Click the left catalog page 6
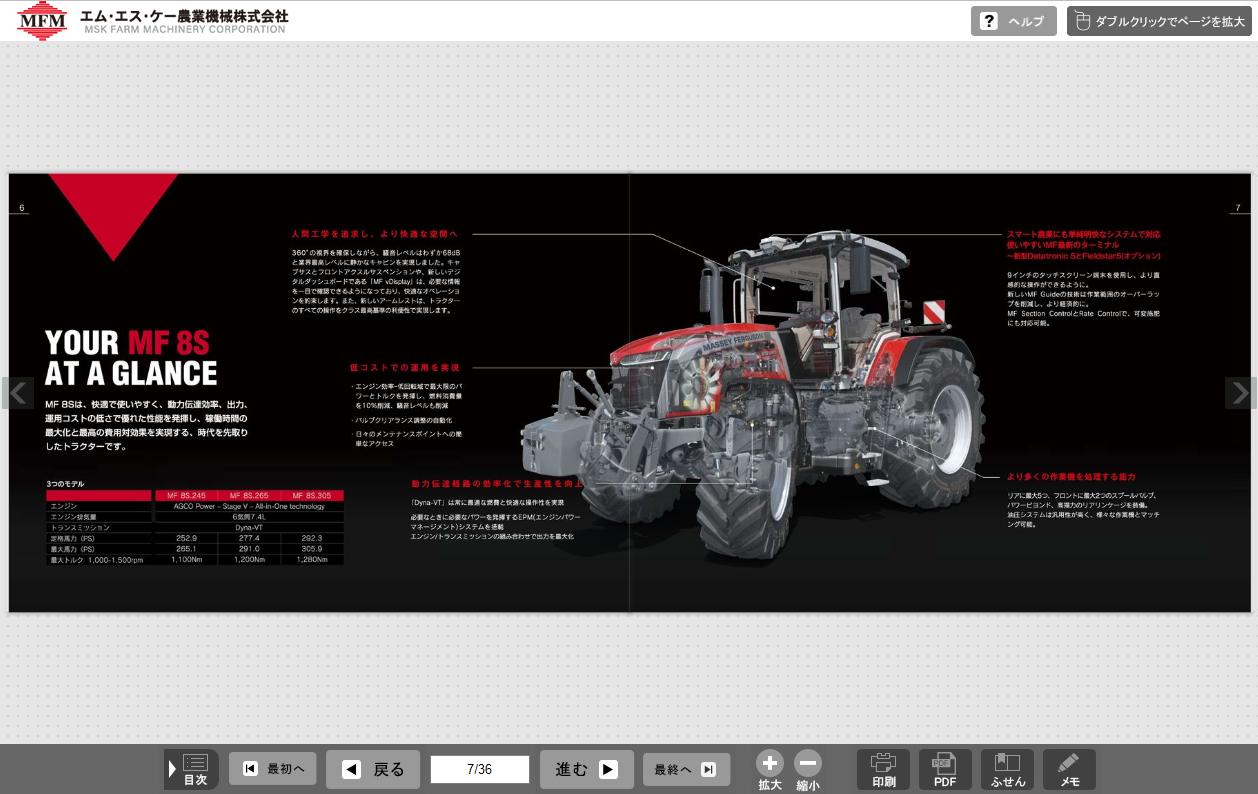Screen dimensions: 1258x794 (319, 393)
